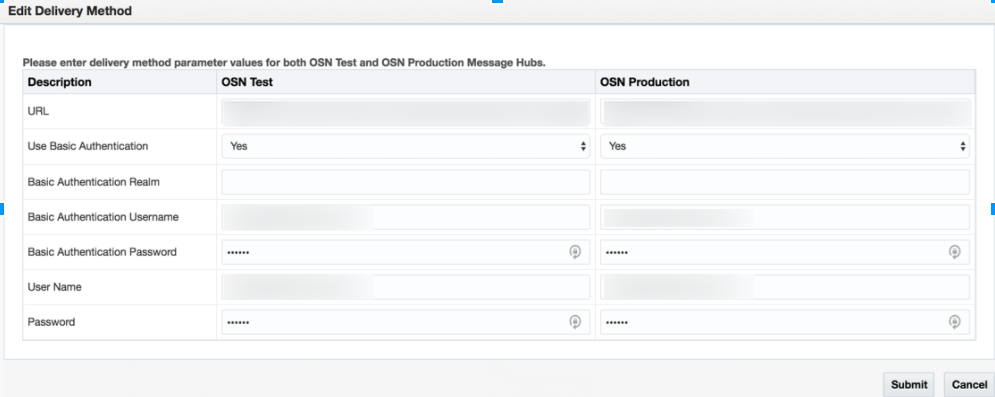The height and width of the screenshot is (397, 995).
Task: Click the OSN Test Password field key icon
Action: tap(575, 322)
